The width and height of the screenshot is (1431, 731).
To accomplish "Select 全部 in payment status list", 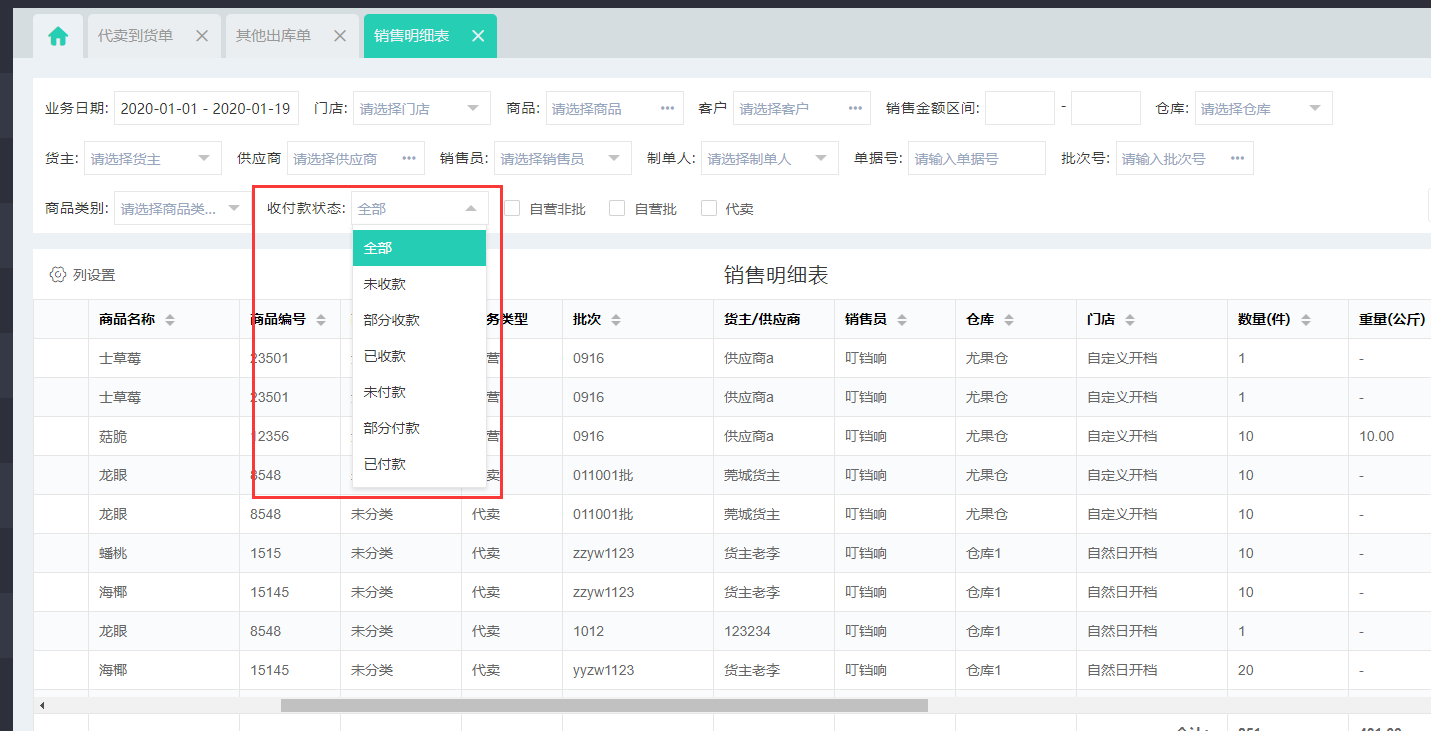I will (419, 248).
